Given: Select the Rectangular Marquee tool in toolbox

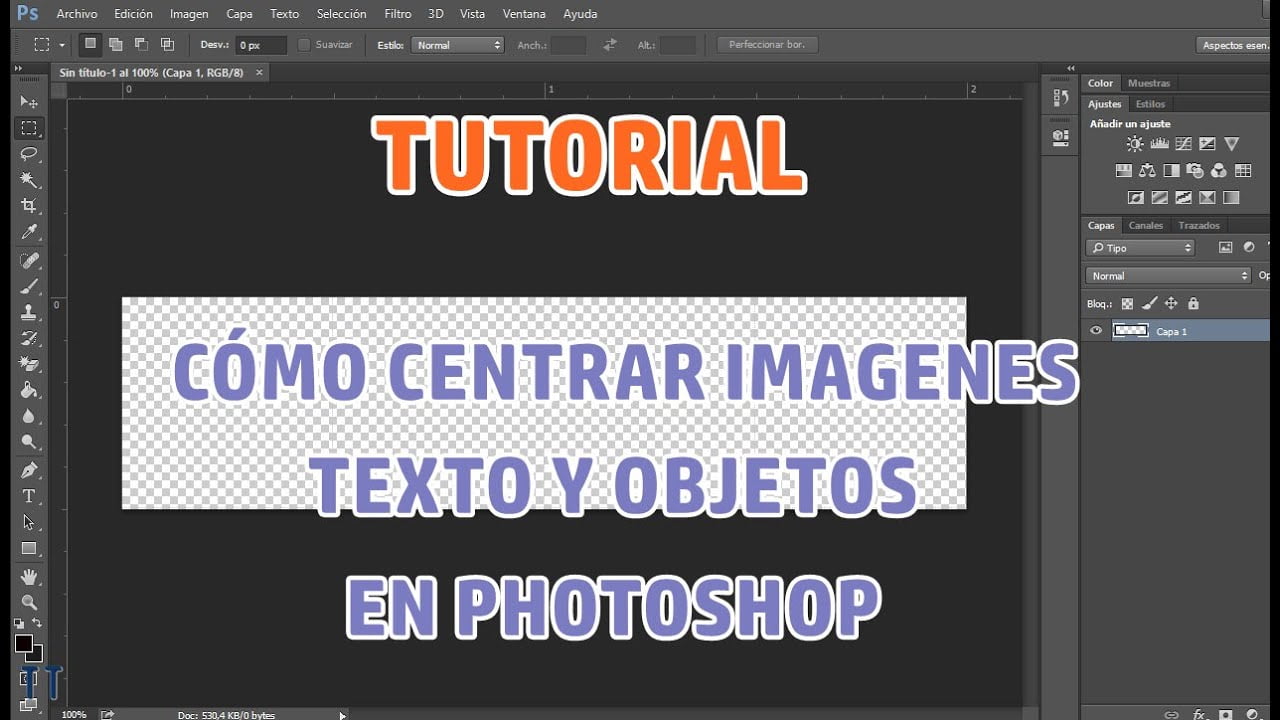Looking at the screenshot, I should (x=29, y=128).
